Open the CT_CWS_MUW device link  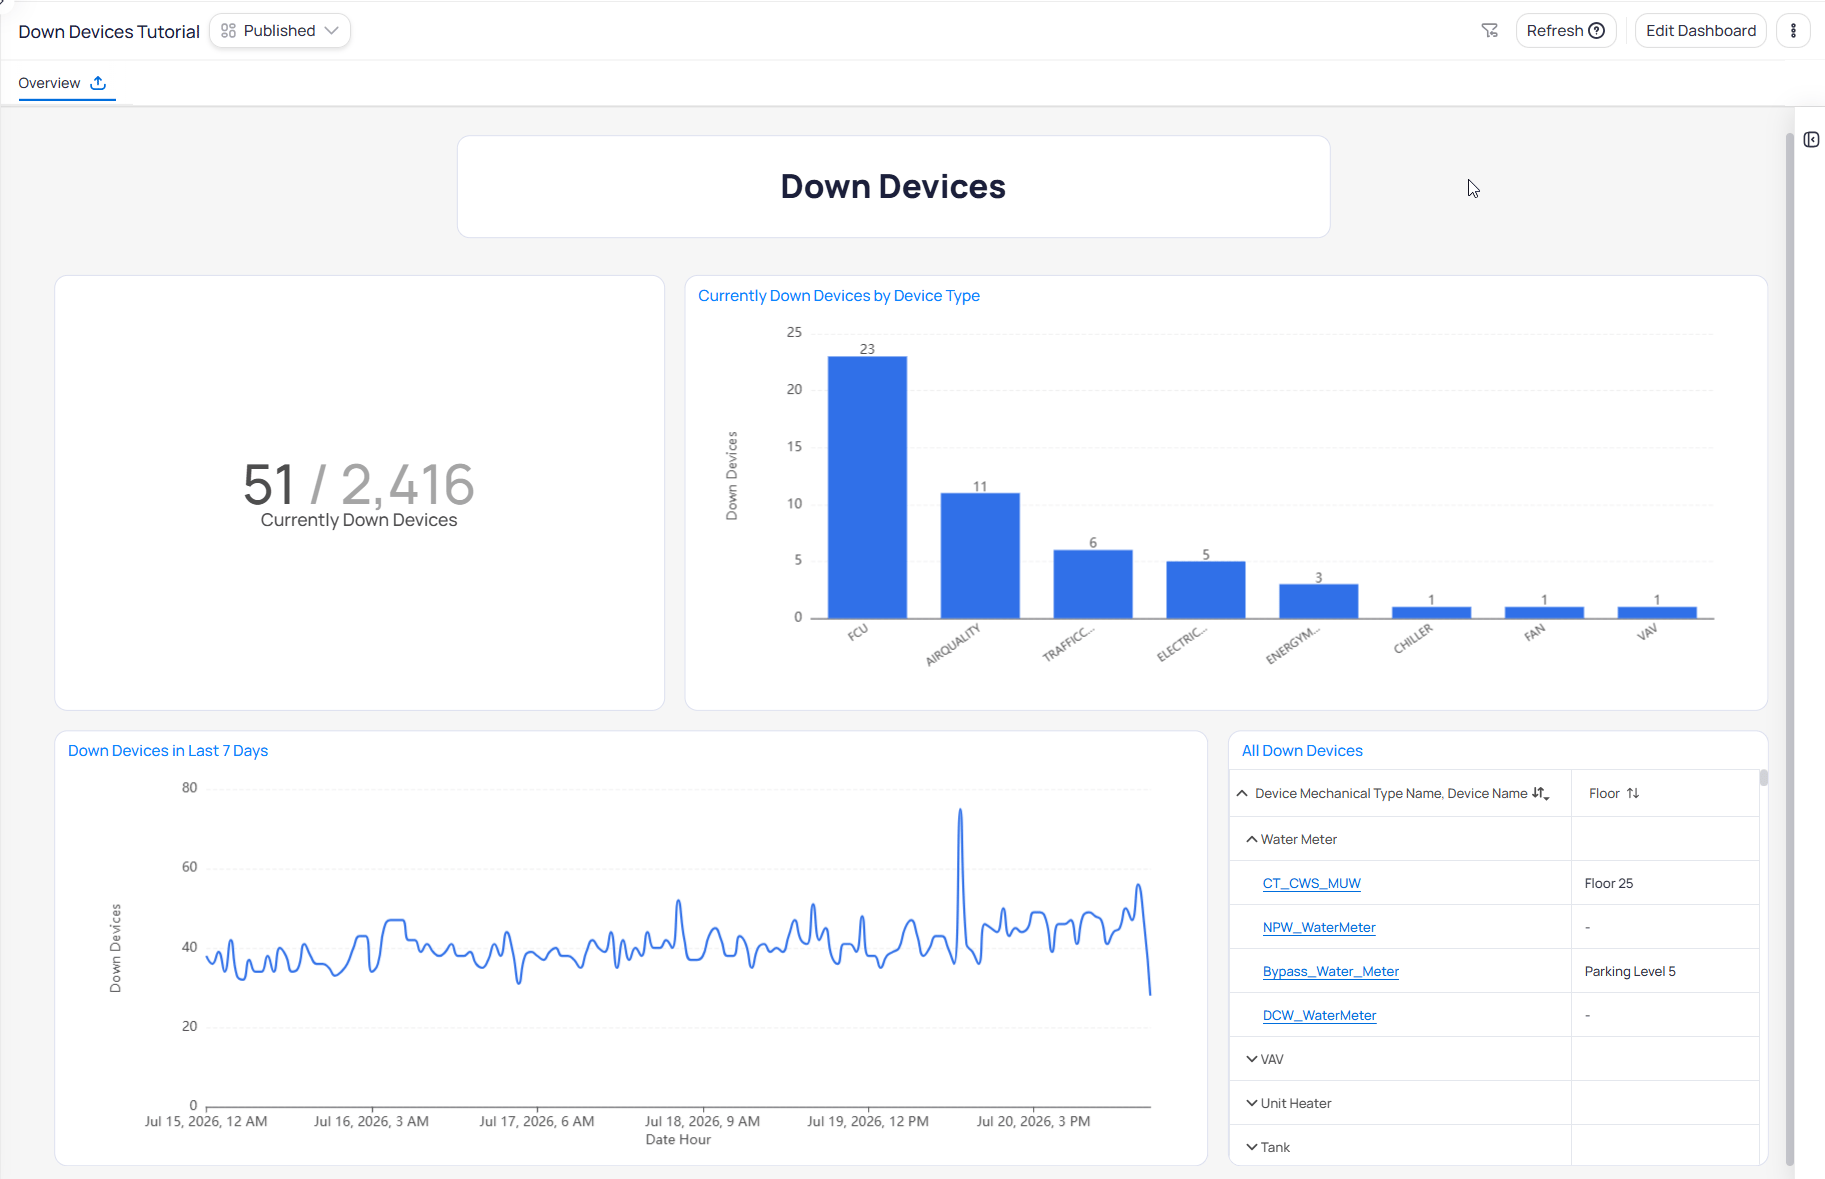tap(1311, 883)
